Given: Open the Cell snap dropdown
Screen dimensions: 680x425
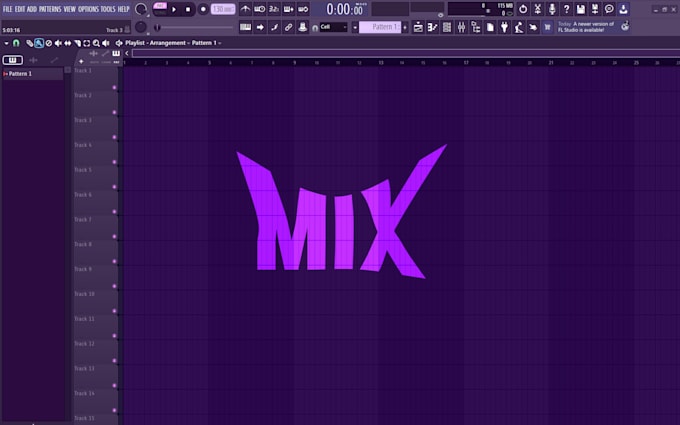Looking at the screenshot, I should pyautogui.click(x=333, y=27).
